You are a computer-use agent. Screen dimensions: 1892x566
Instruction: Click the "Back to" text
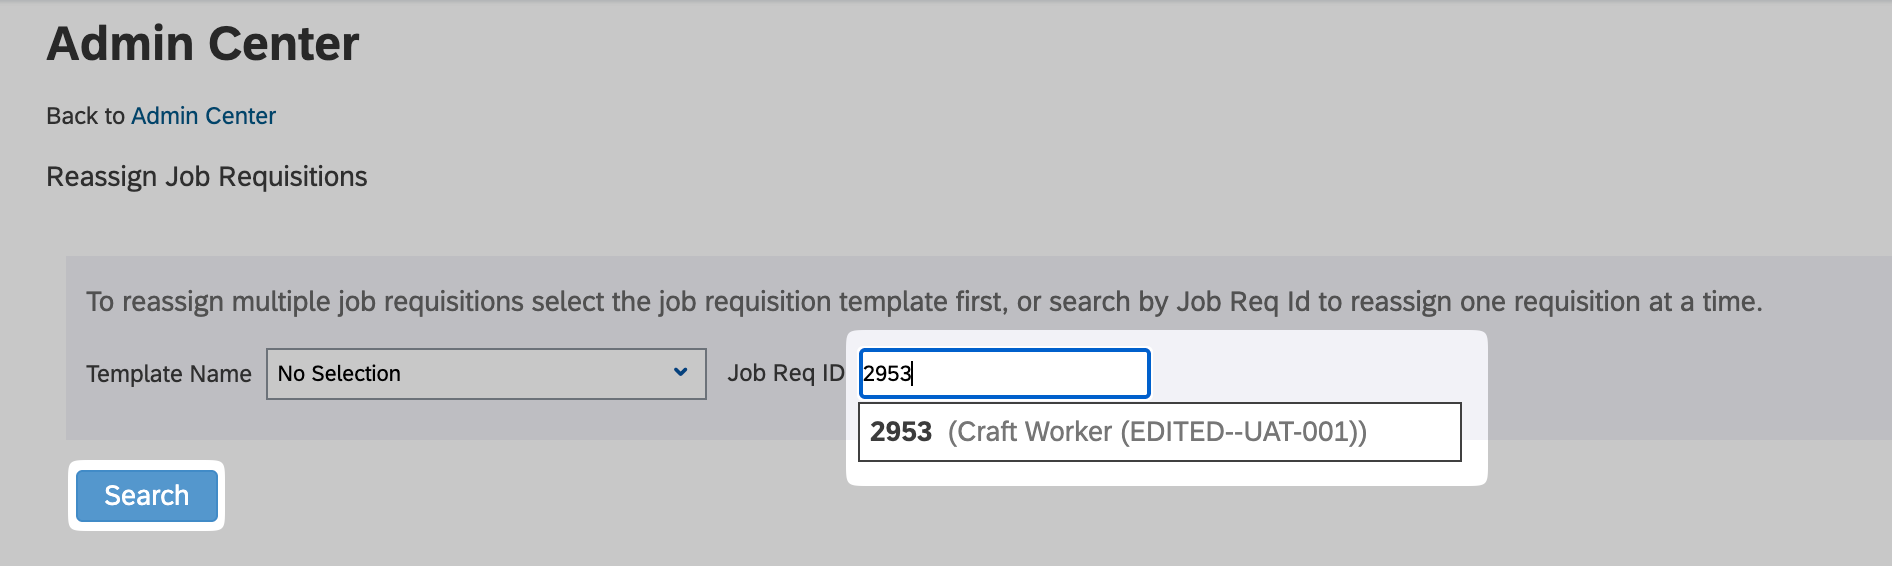pos(85,116)
